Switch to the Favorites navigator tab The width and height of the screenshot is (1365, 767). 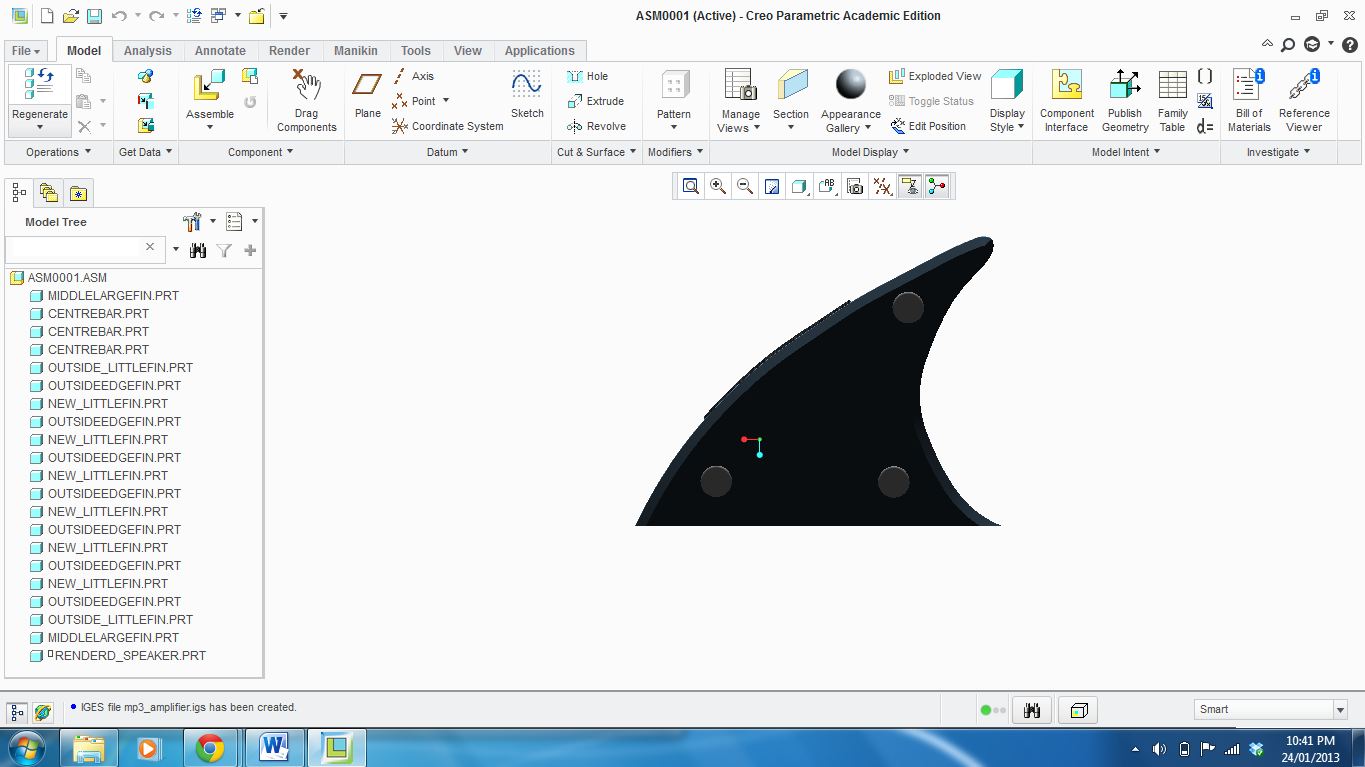pos(79,193)
